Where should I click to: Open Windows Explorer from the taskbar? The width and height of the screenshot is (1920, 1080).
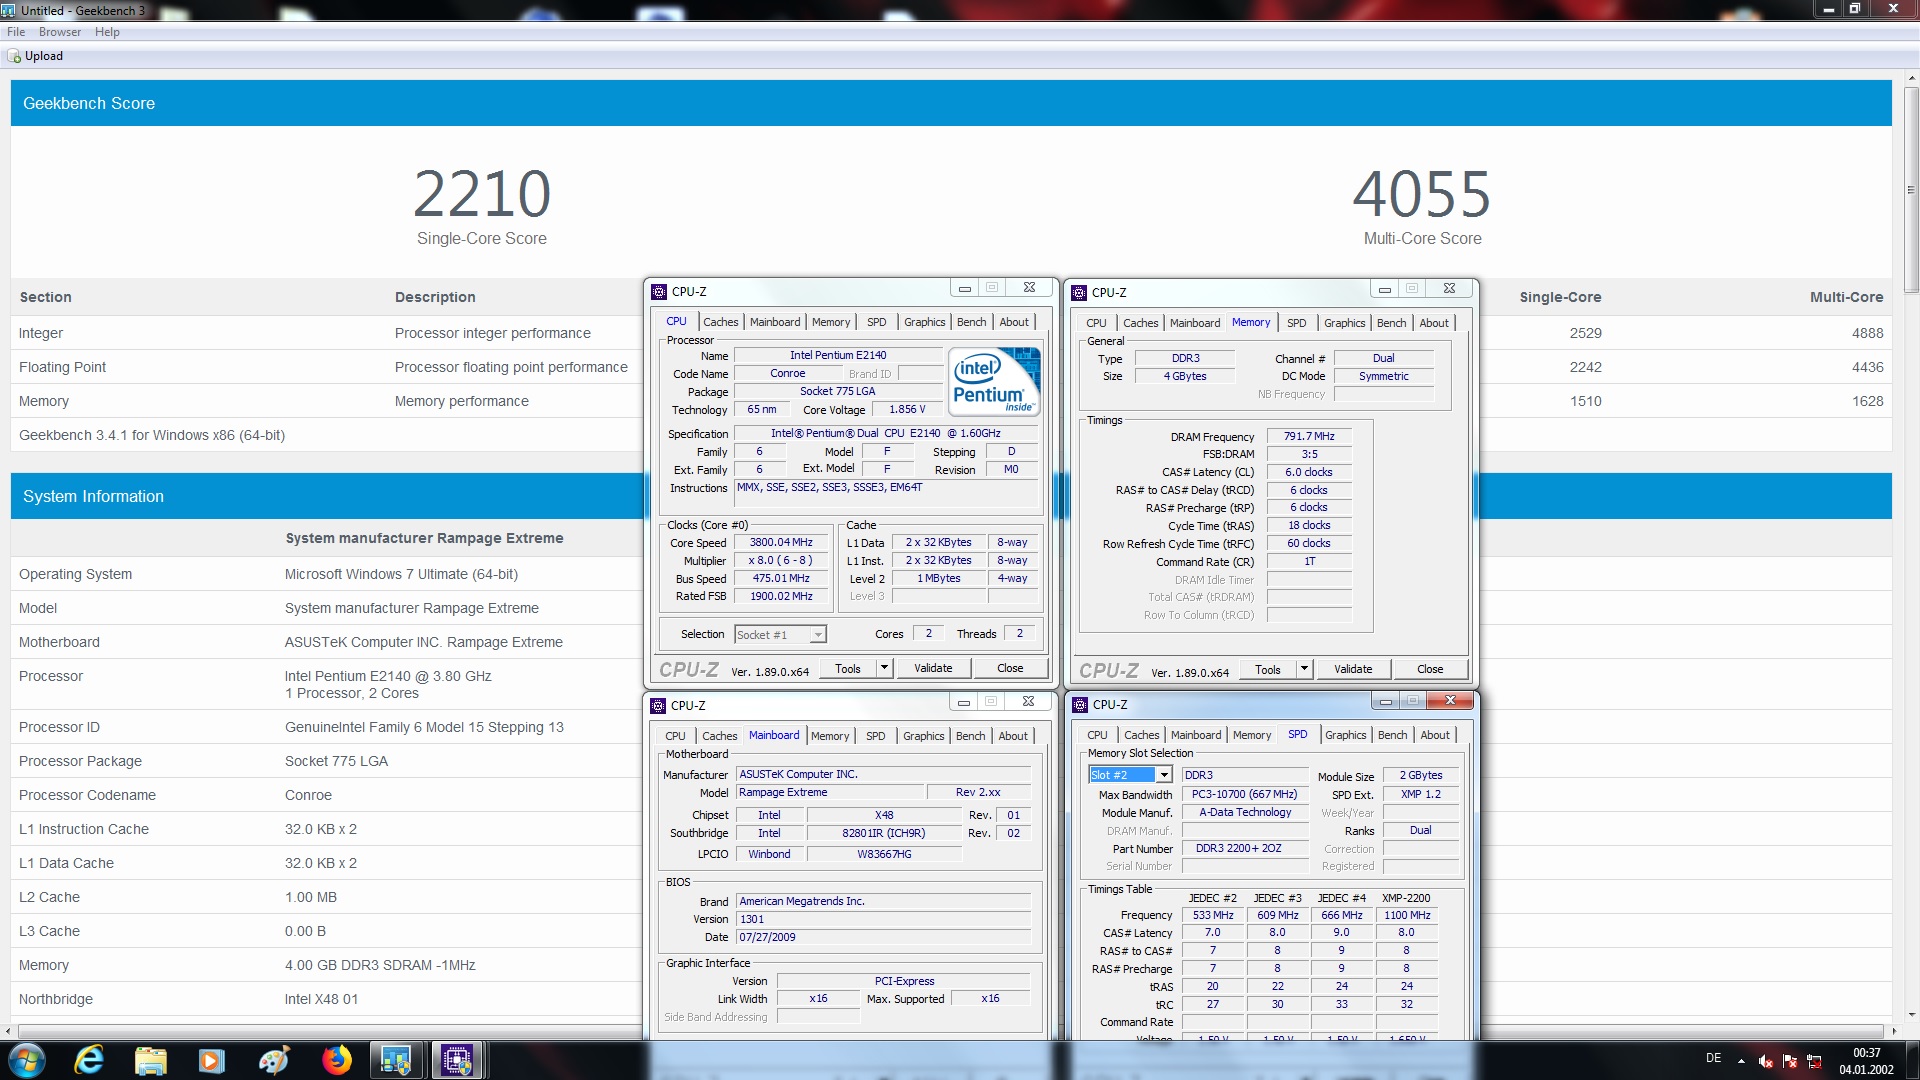click(x=150, y=1060)
